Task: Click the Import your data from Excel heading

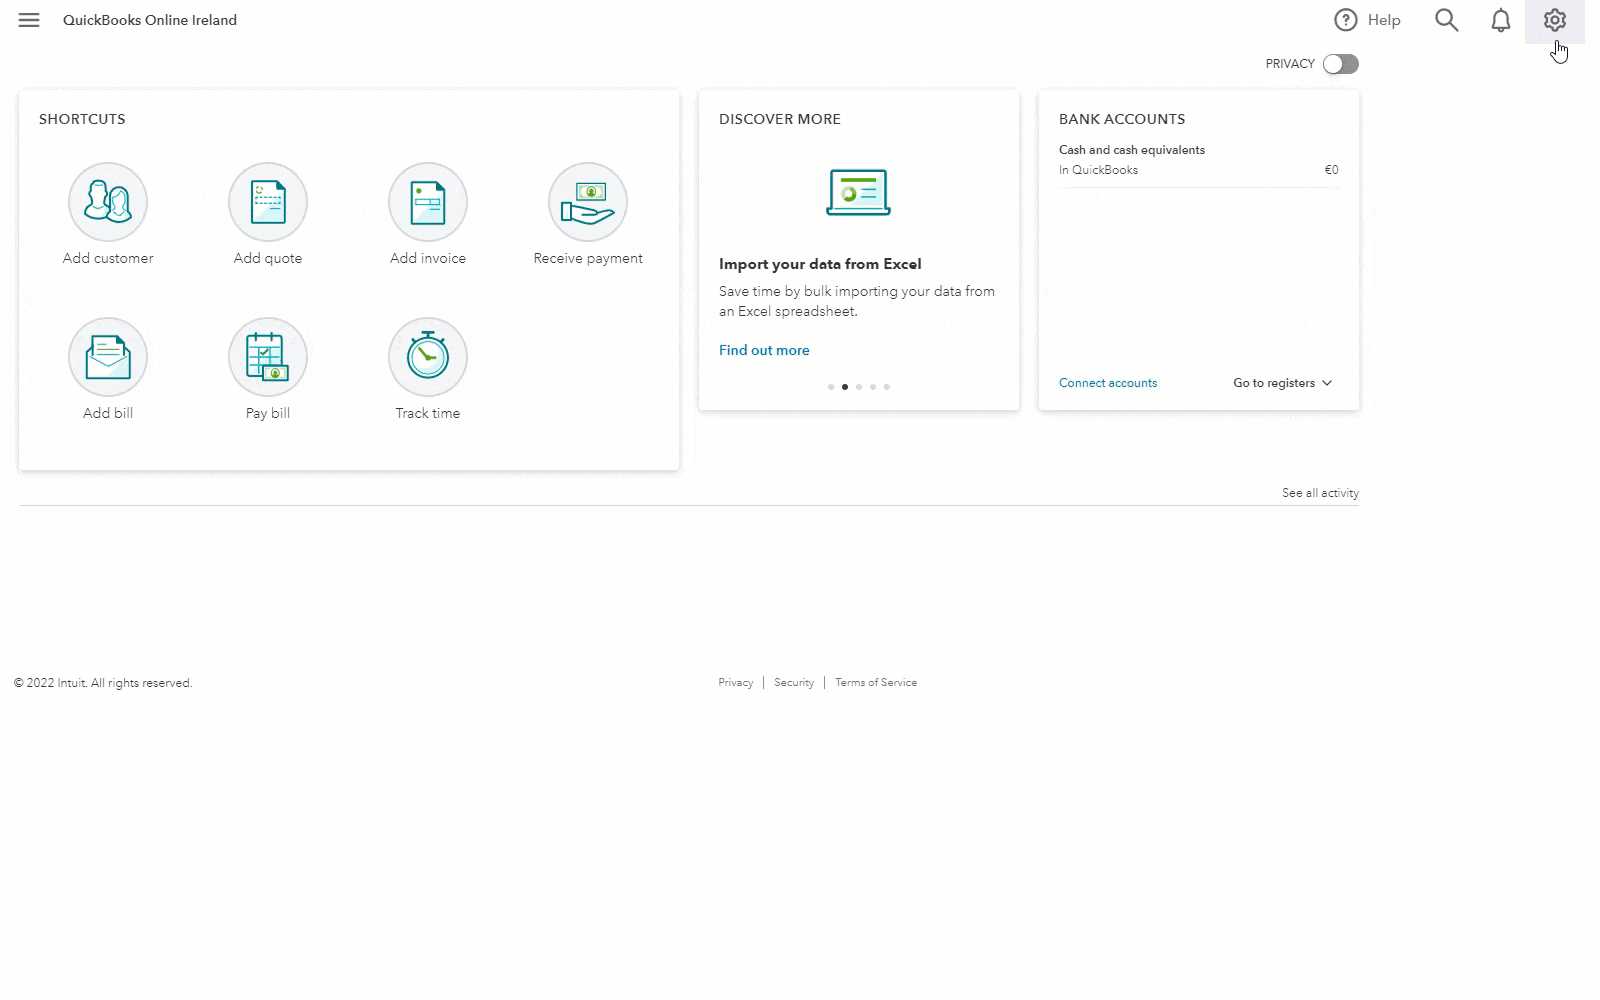Action: tap(820, 264)
